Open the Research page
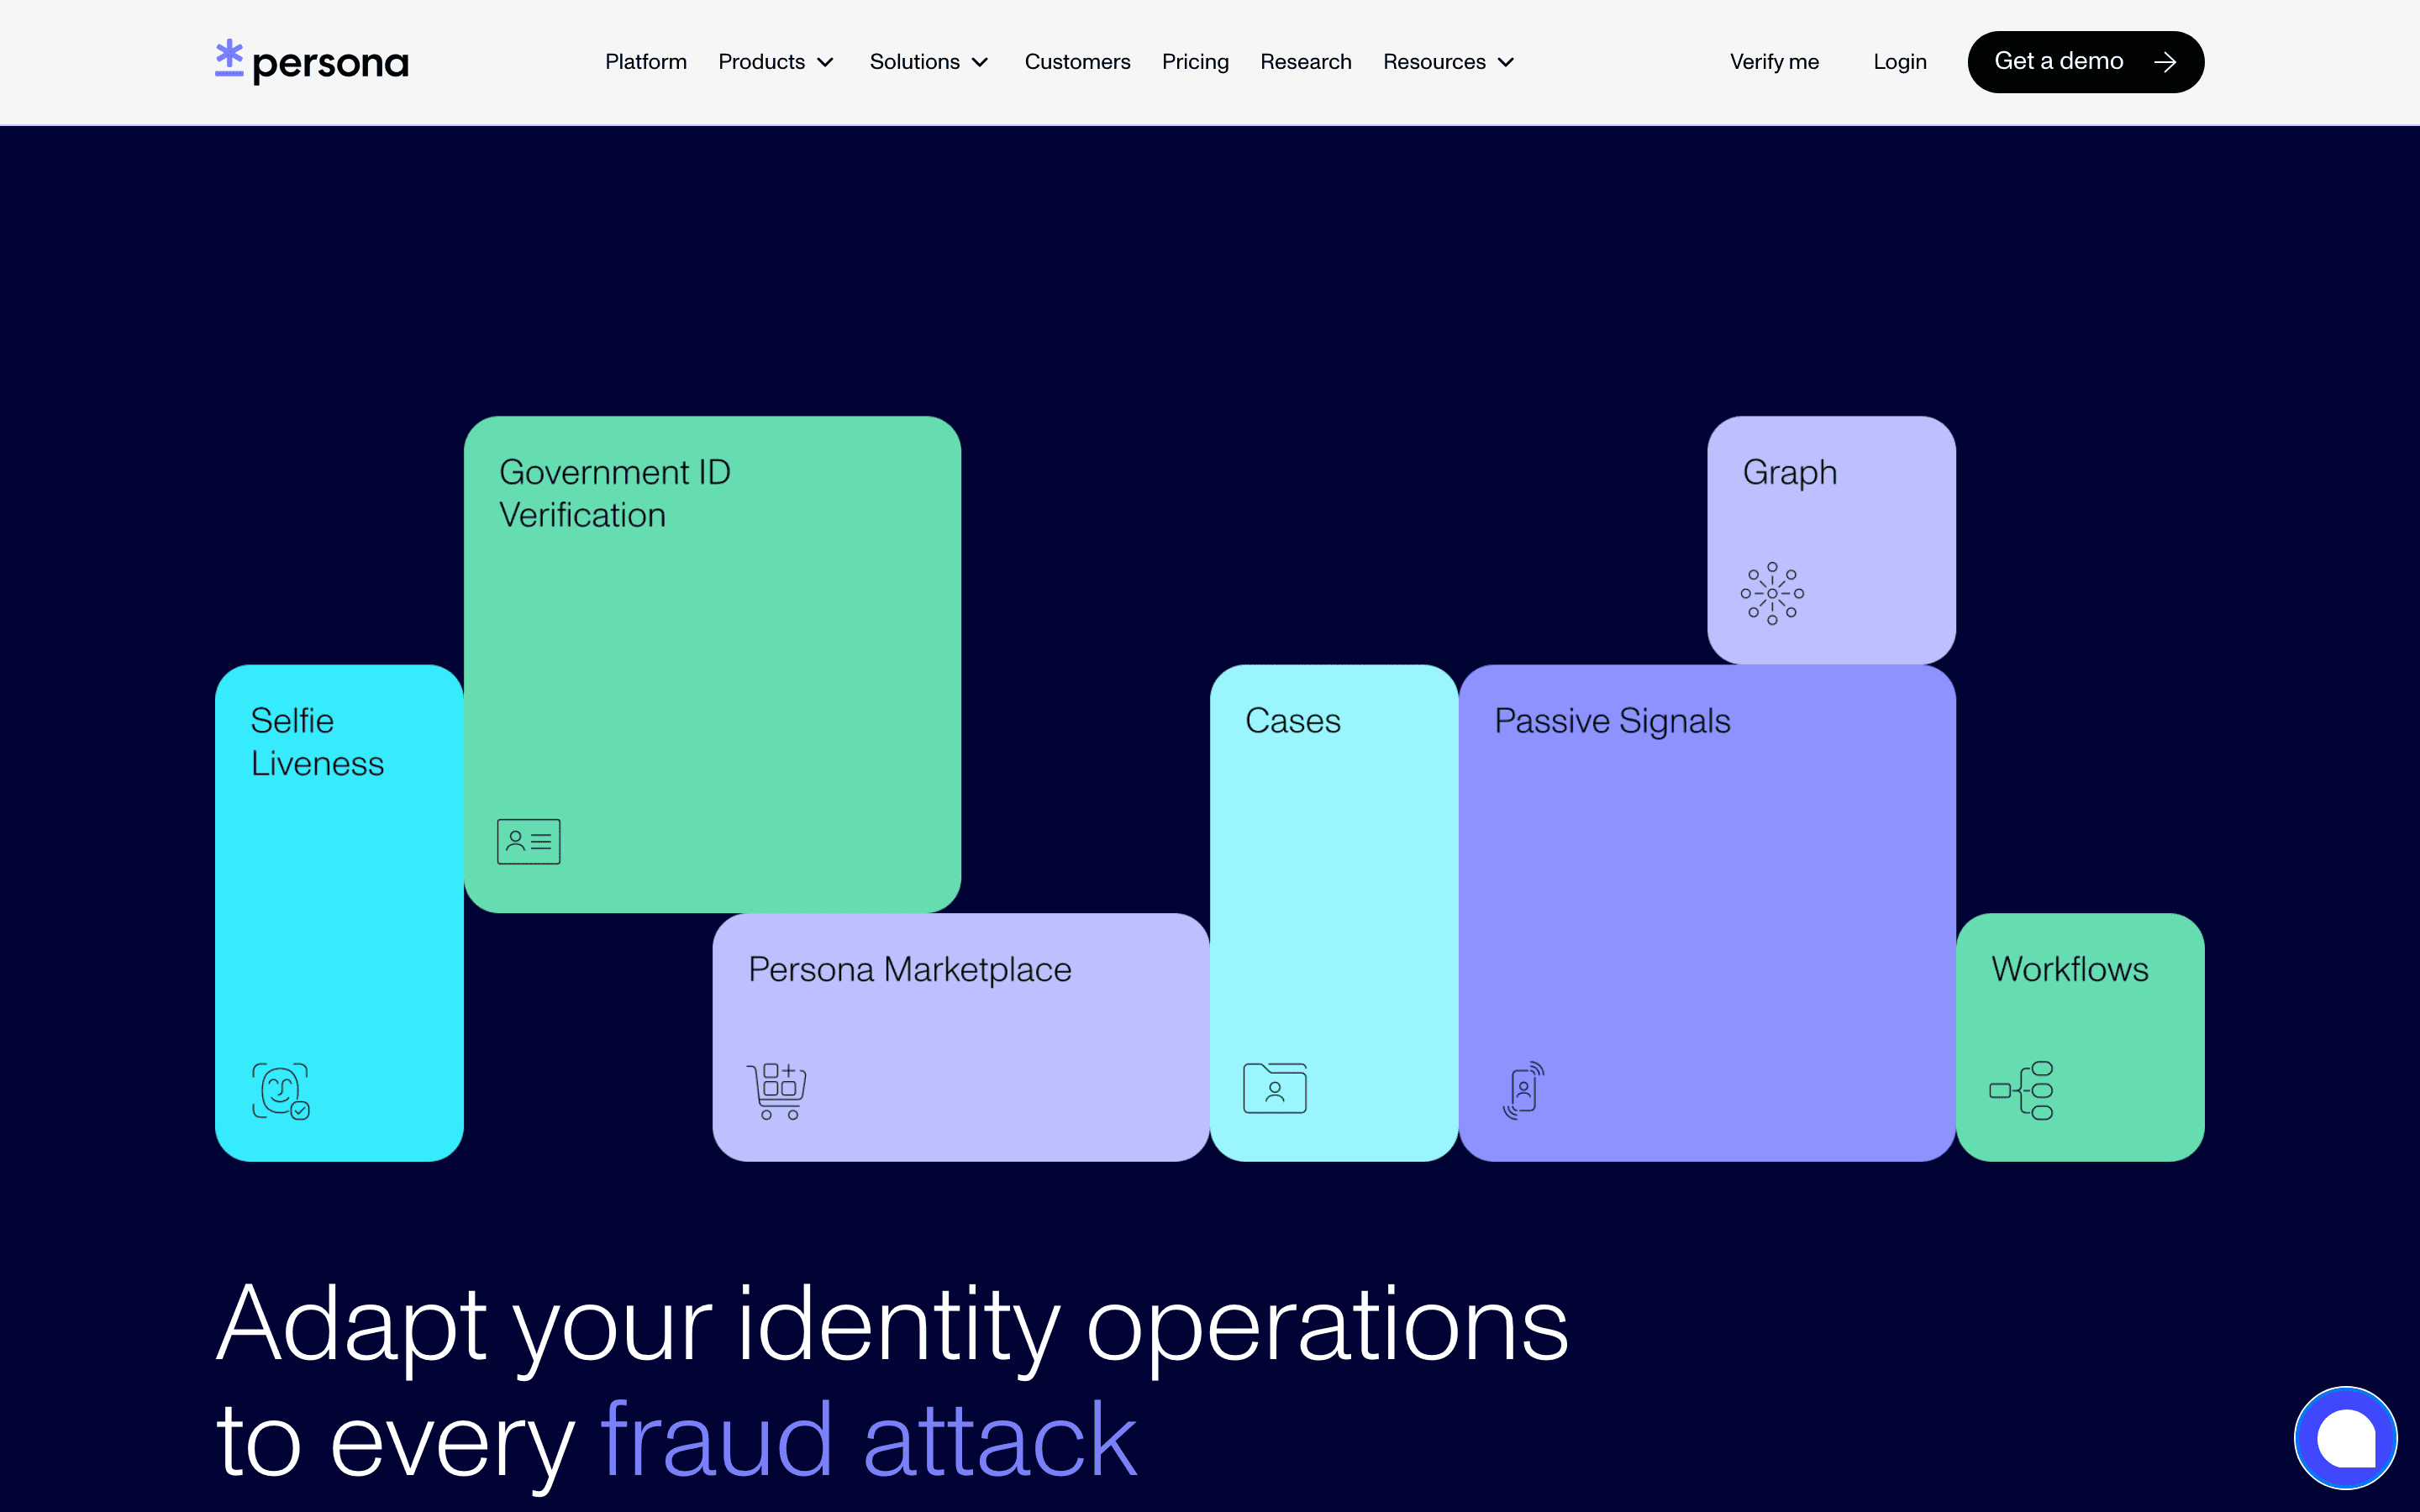The image size is (2420, 1512). (1305, 62)
